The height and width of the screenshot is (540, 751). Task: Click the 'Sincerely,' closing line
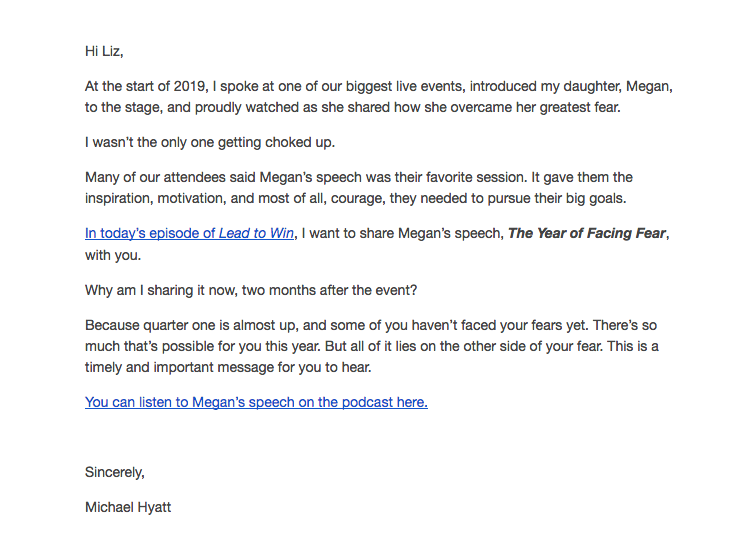pyautogui.click(x=114, y=472)
